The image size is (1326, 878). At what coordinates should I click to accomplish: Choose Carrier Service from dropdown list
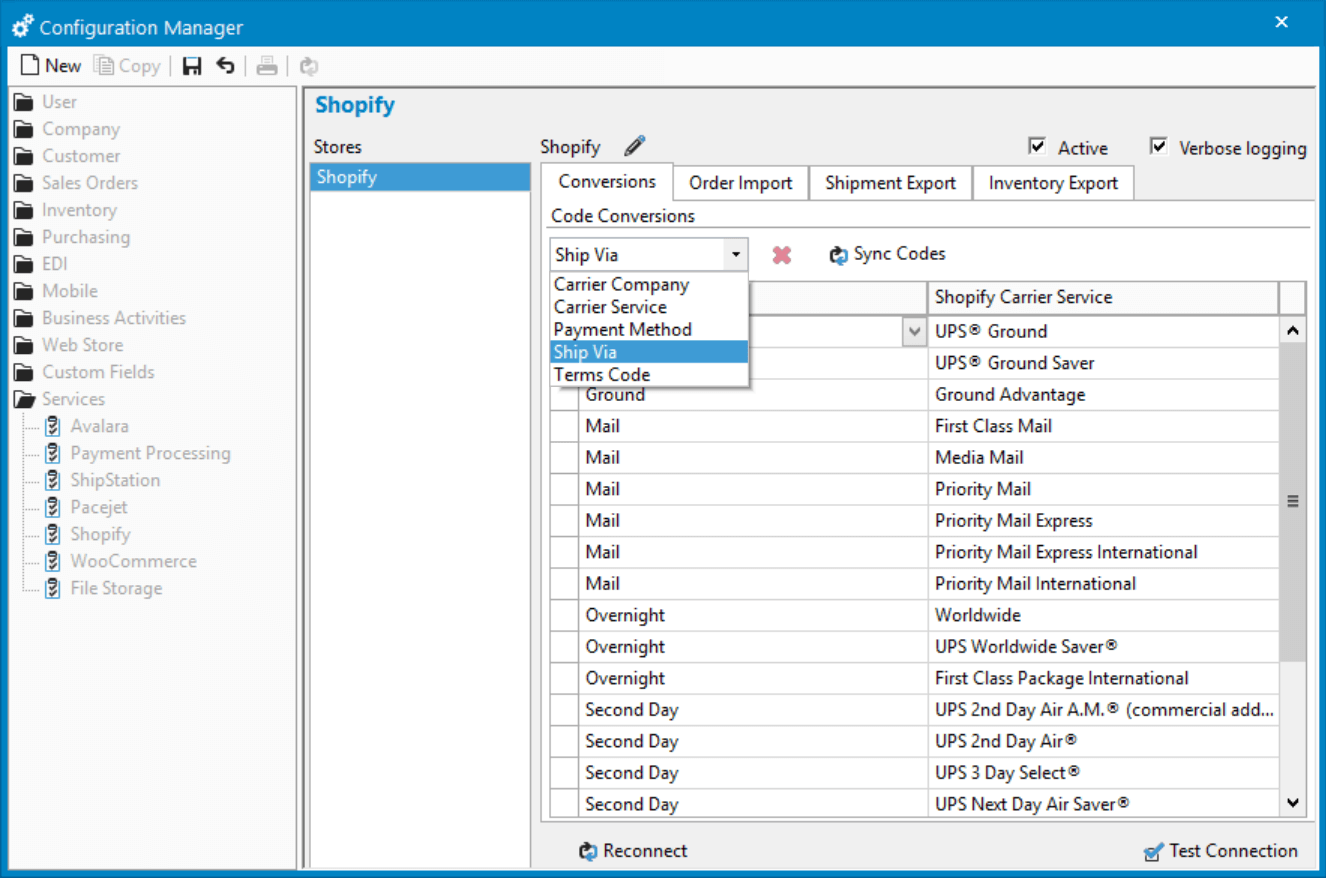pyautogui.click(x=649, y=307)
